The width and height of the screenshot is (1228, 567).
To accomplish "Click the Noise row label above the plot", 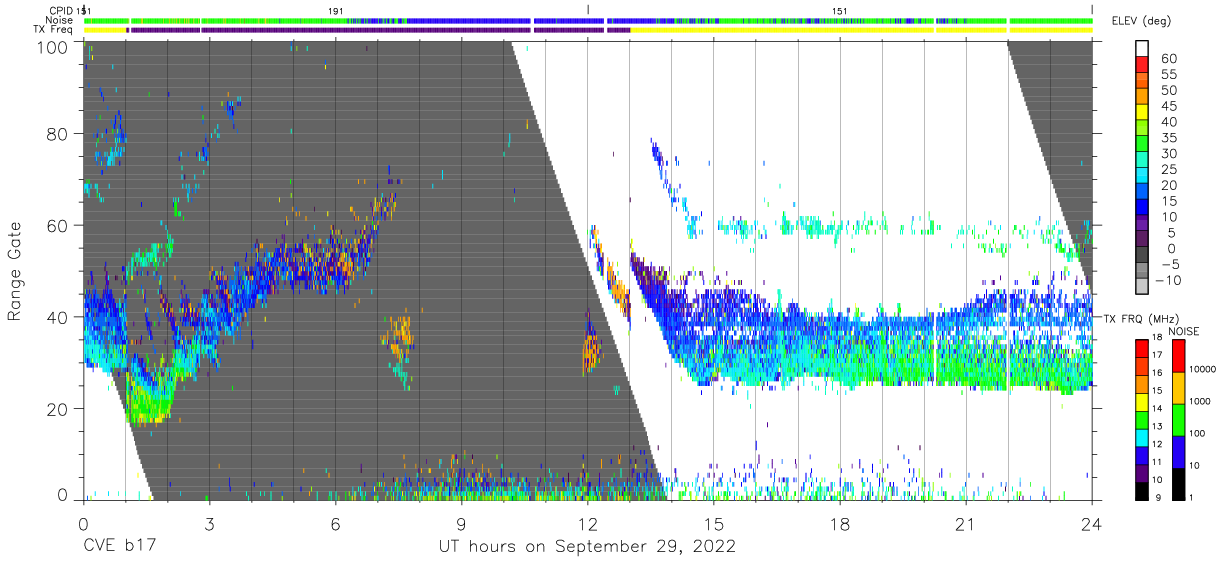I will [60, 20].
